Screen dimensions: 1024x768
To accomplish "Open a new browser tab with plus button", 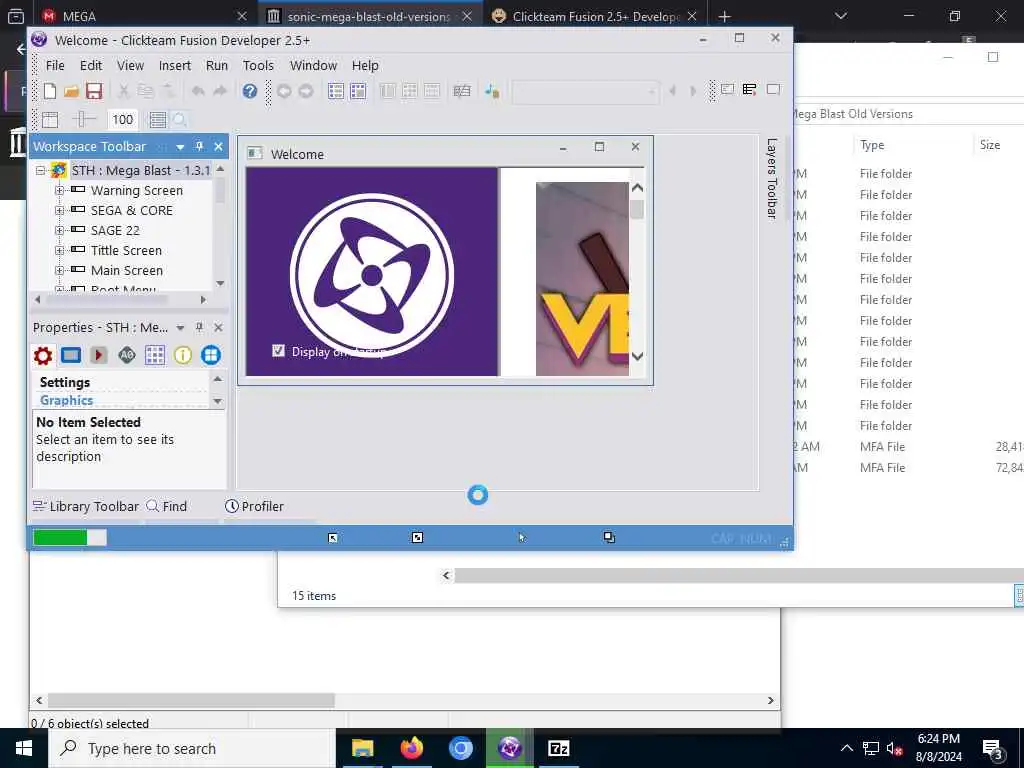I will [x=724, y=16].
